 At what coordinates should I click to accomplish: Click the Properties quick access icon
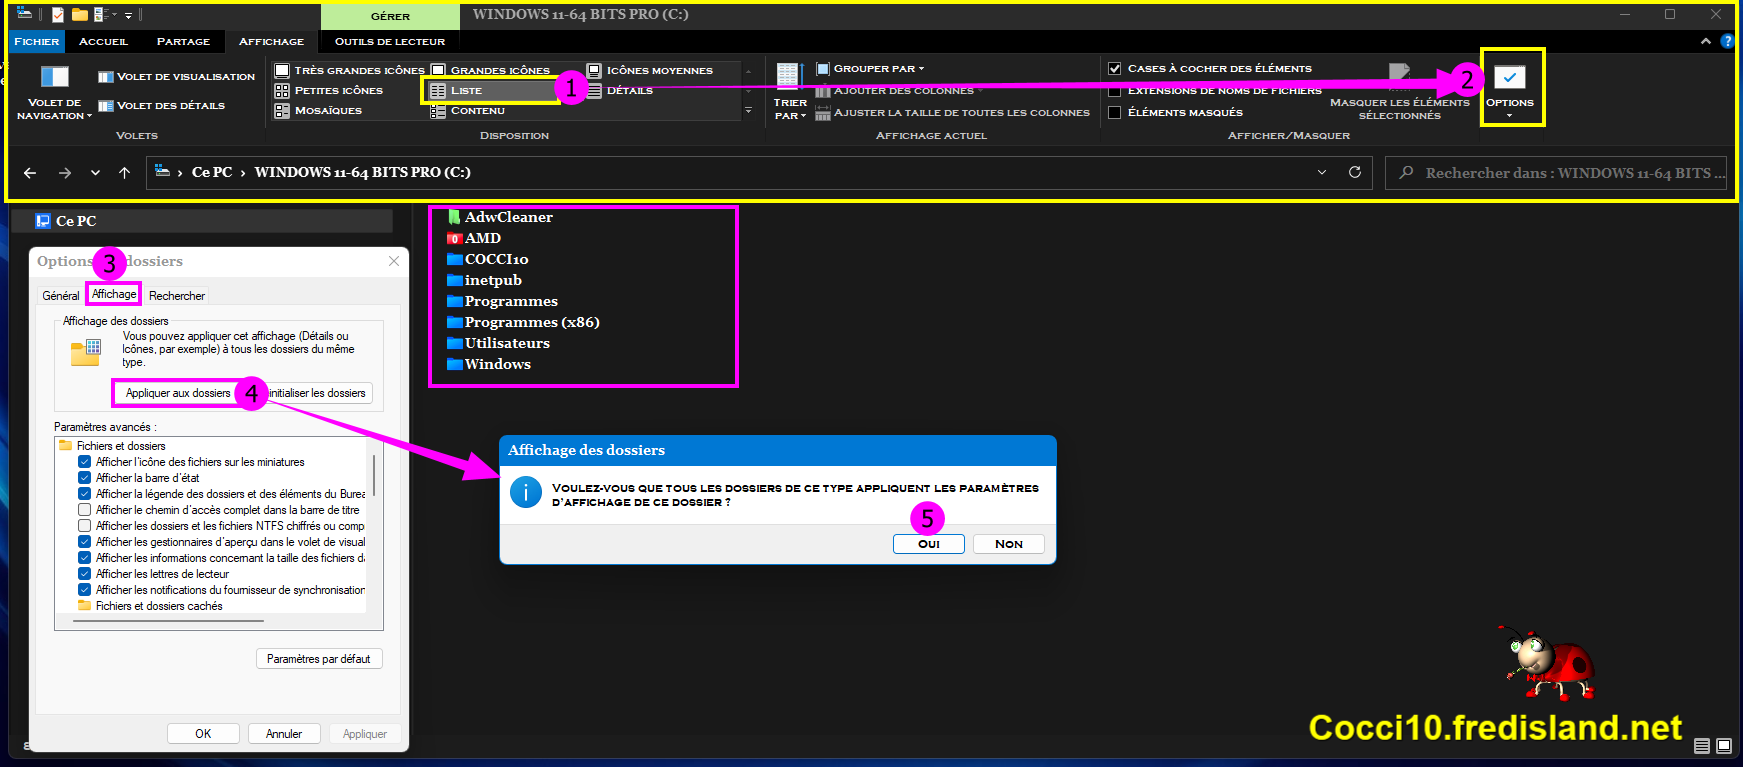click(x=58, y=15)
